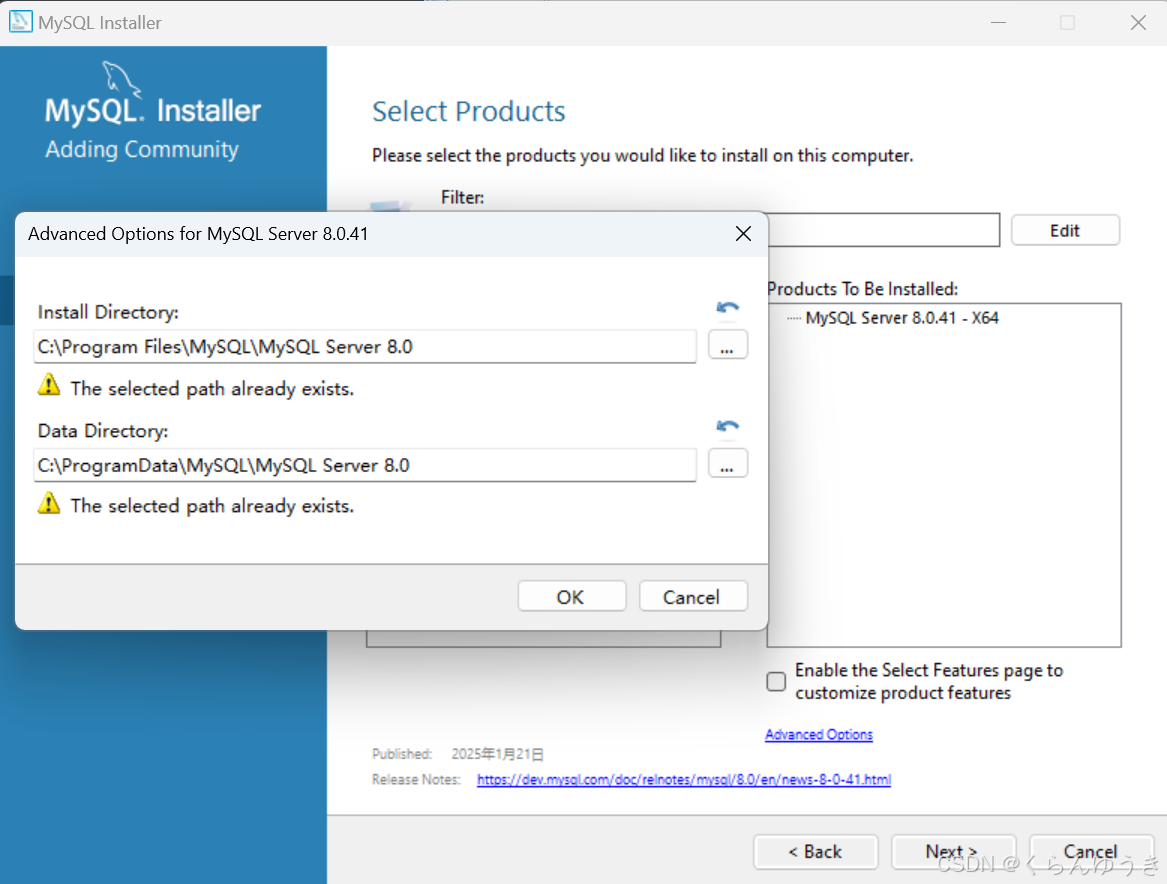The image size is (1167, 884).
Task: Click the MySQL dolphin logo
Action: 122,80
